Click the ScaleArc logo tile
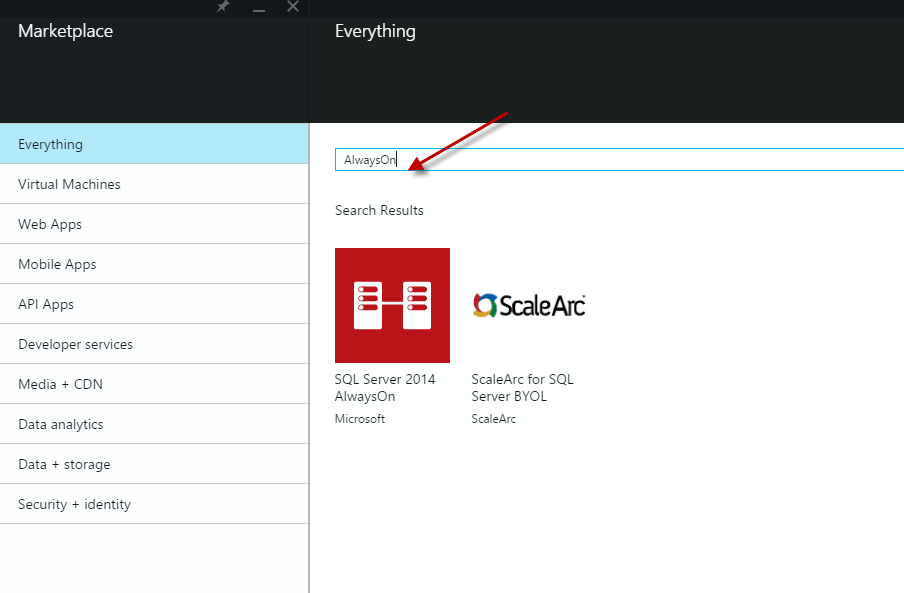 [x=528, y=305]
